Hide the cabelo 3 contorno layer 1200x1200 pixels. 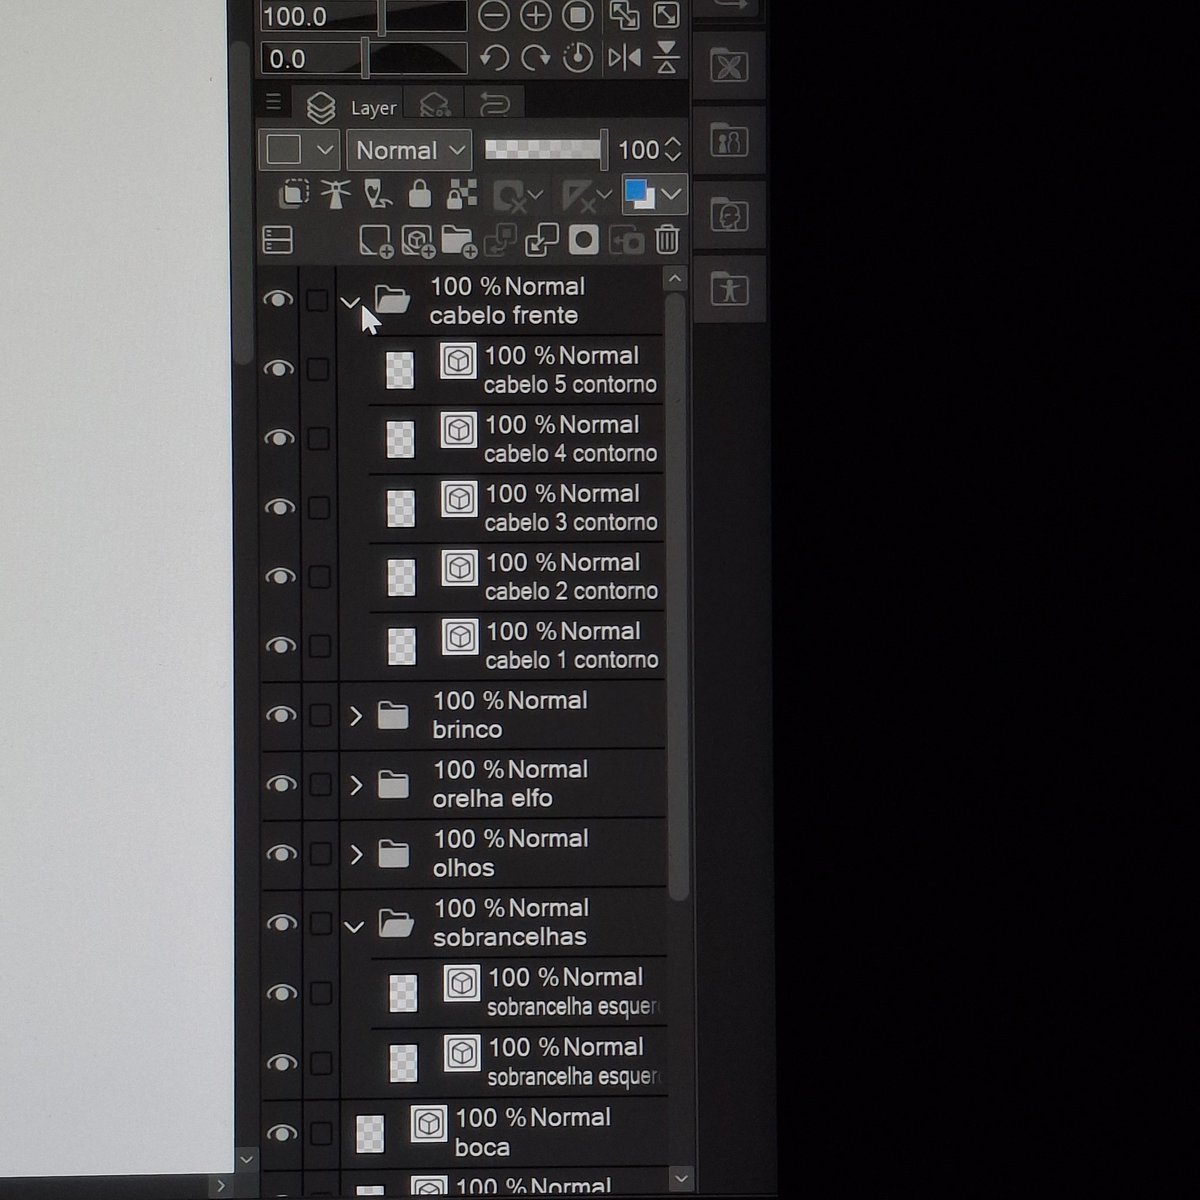(280, 507)
